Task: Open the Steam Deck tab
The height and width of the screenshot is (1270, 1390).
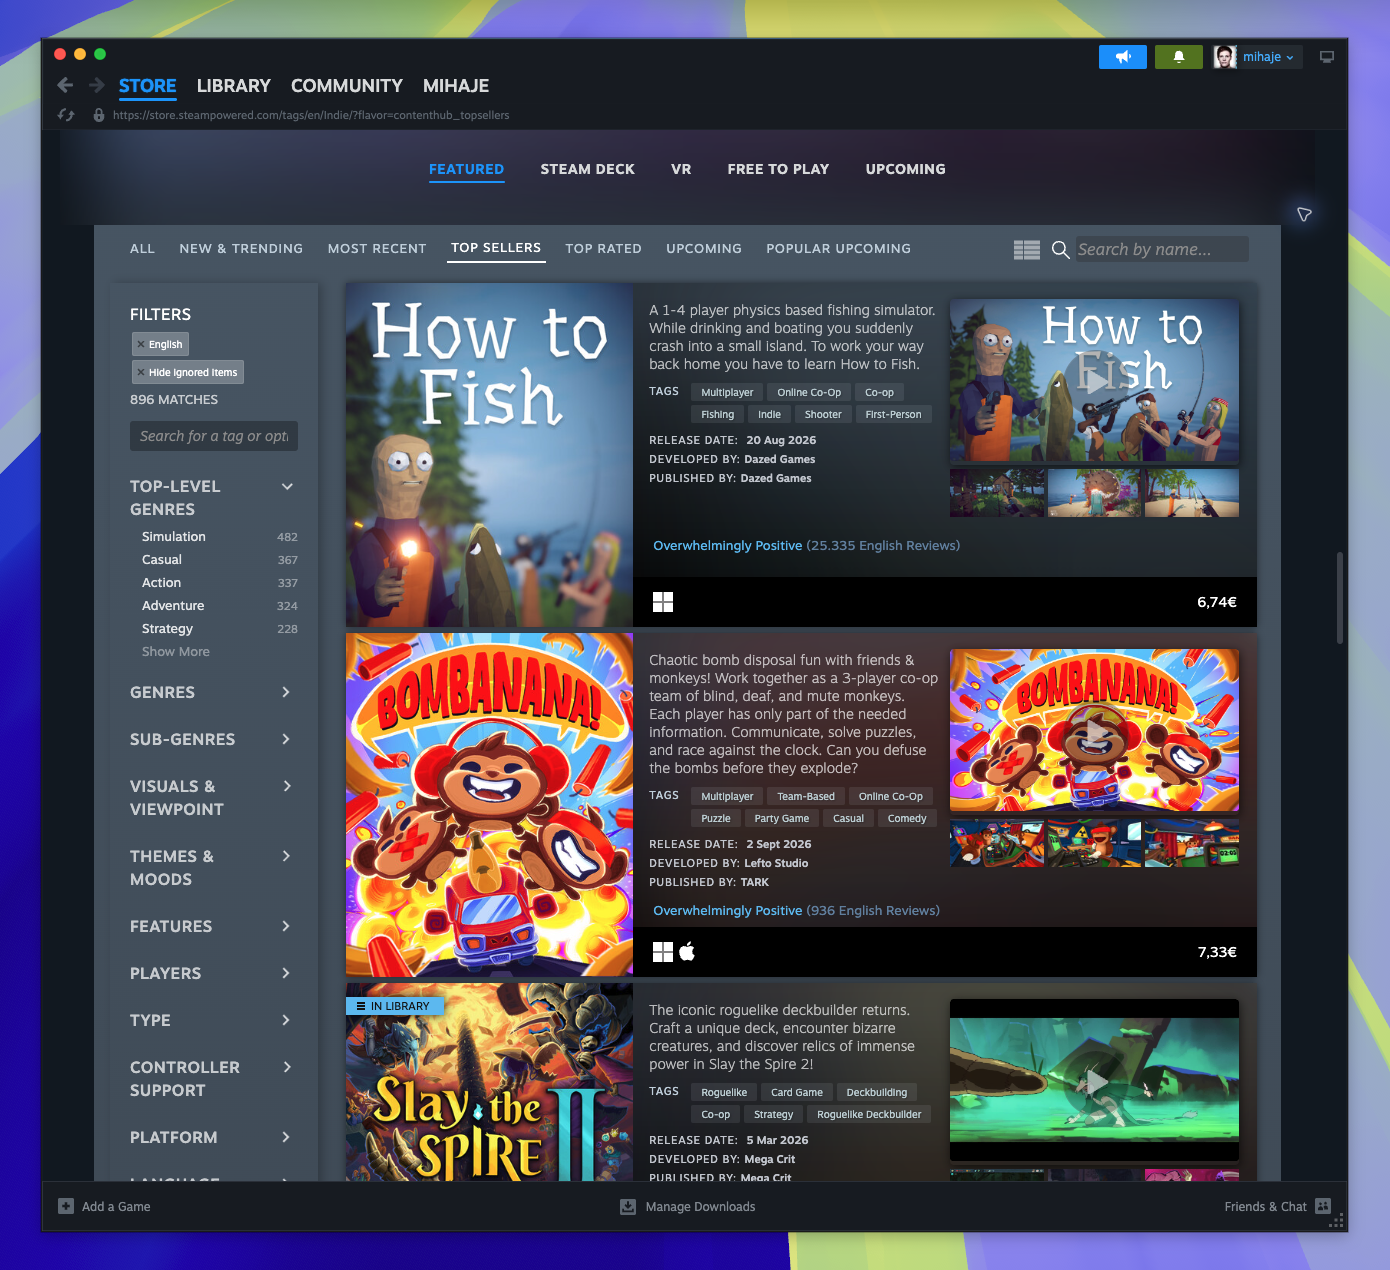Action: 587,169
